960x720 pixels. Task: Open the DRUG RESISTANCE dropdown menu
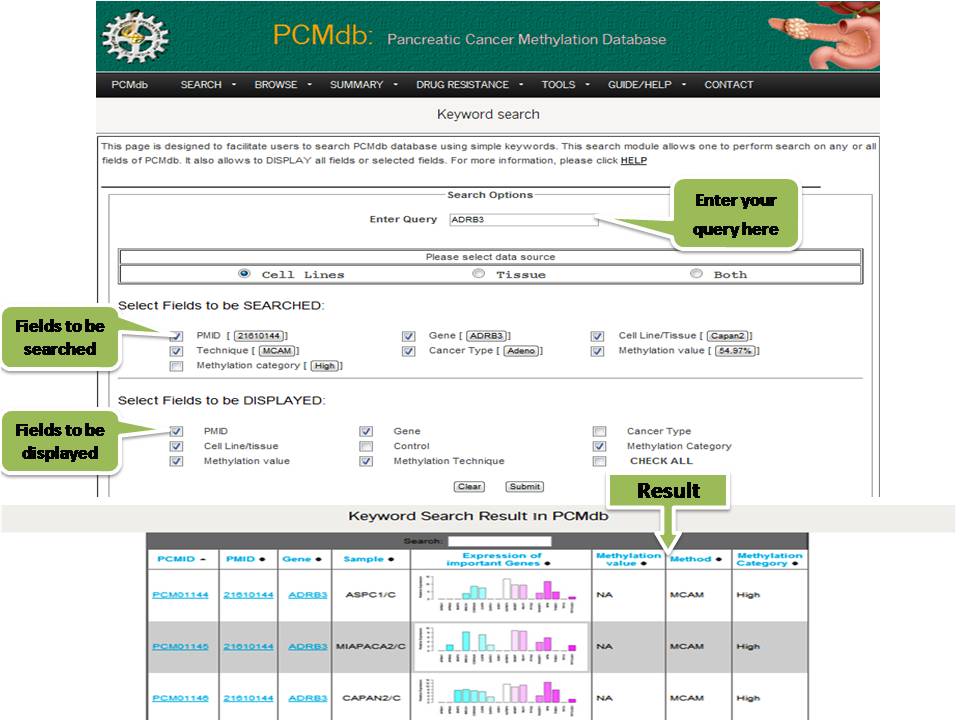click(469, 85)
